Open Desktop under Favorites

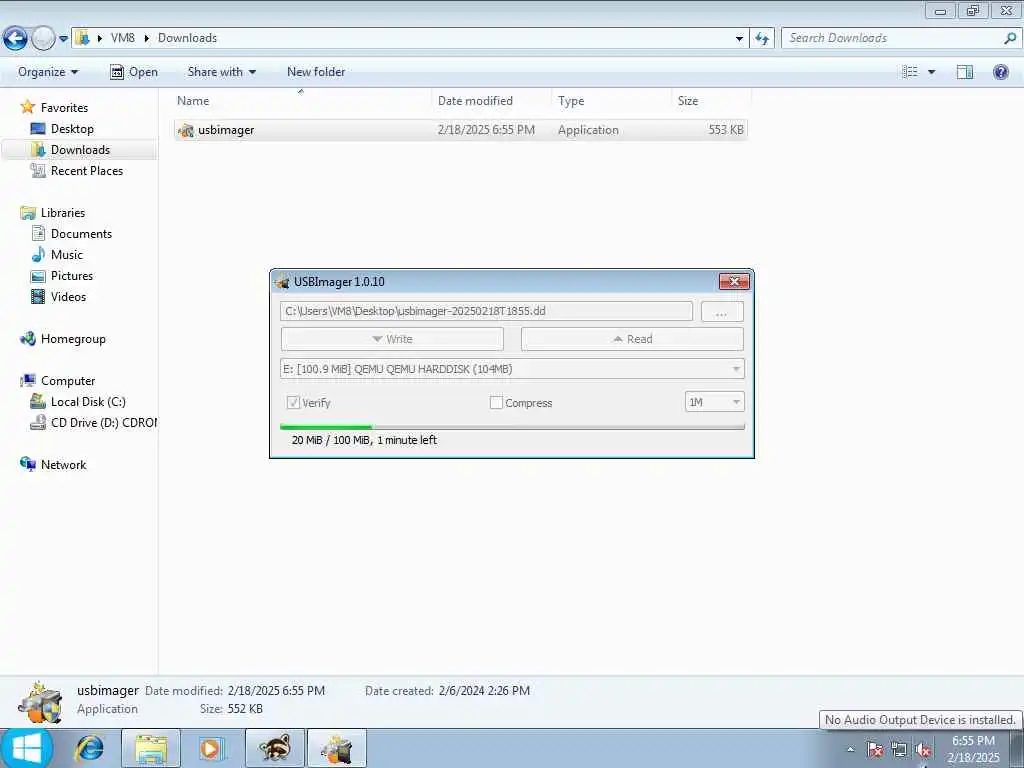(72, 129)
